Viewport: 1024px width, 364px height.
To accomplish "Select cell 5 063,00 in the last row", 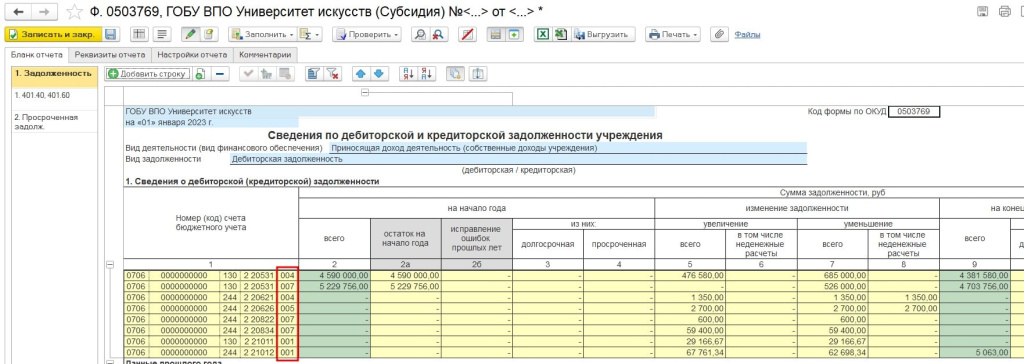I will tap(975, 354).
